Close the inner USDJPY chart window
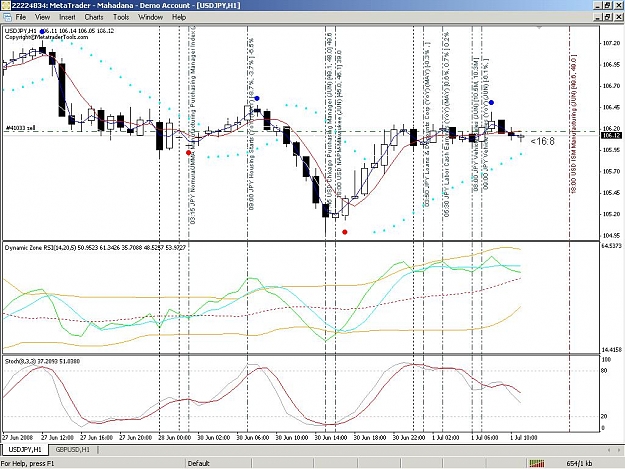625x469 pixels. [619, 17]
